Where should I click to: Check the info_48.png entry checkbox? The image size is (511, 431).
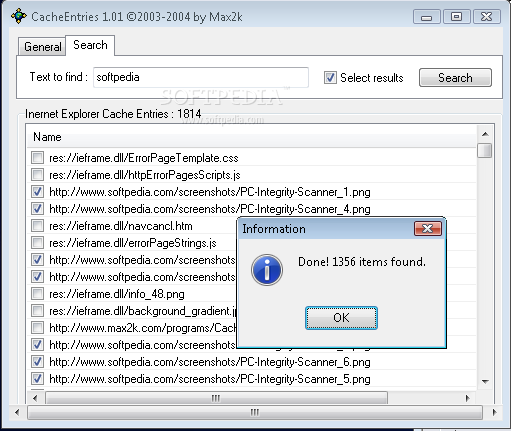(x=37, y=293)
